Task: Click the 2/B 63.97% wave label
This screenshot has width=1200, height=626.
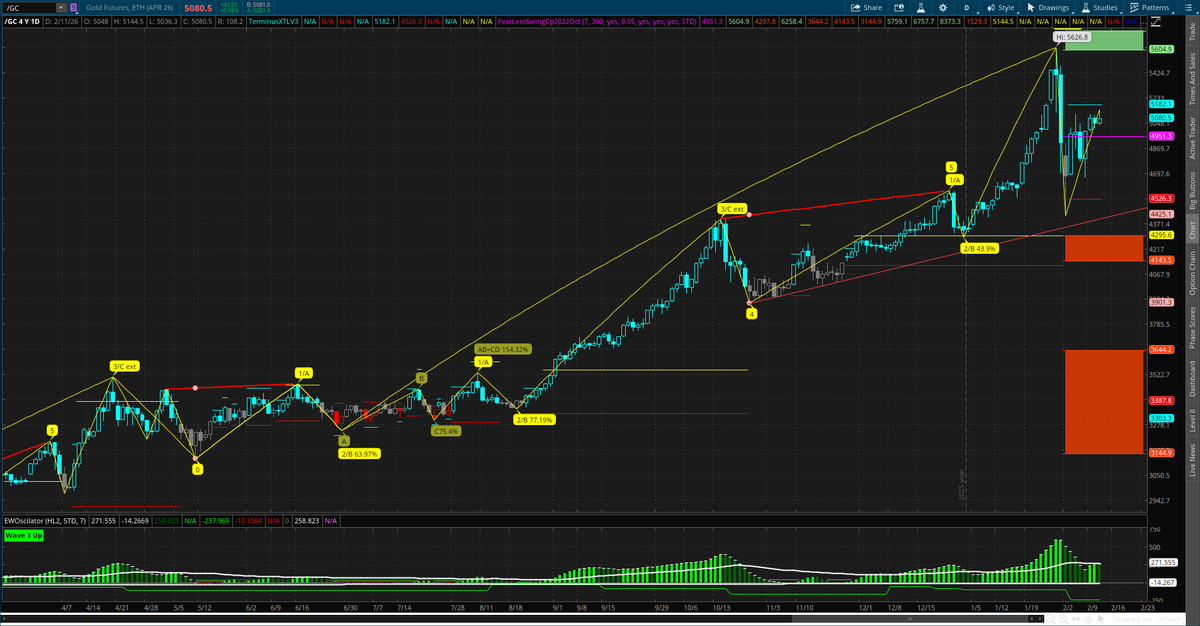Action: [x=359, y=453]
